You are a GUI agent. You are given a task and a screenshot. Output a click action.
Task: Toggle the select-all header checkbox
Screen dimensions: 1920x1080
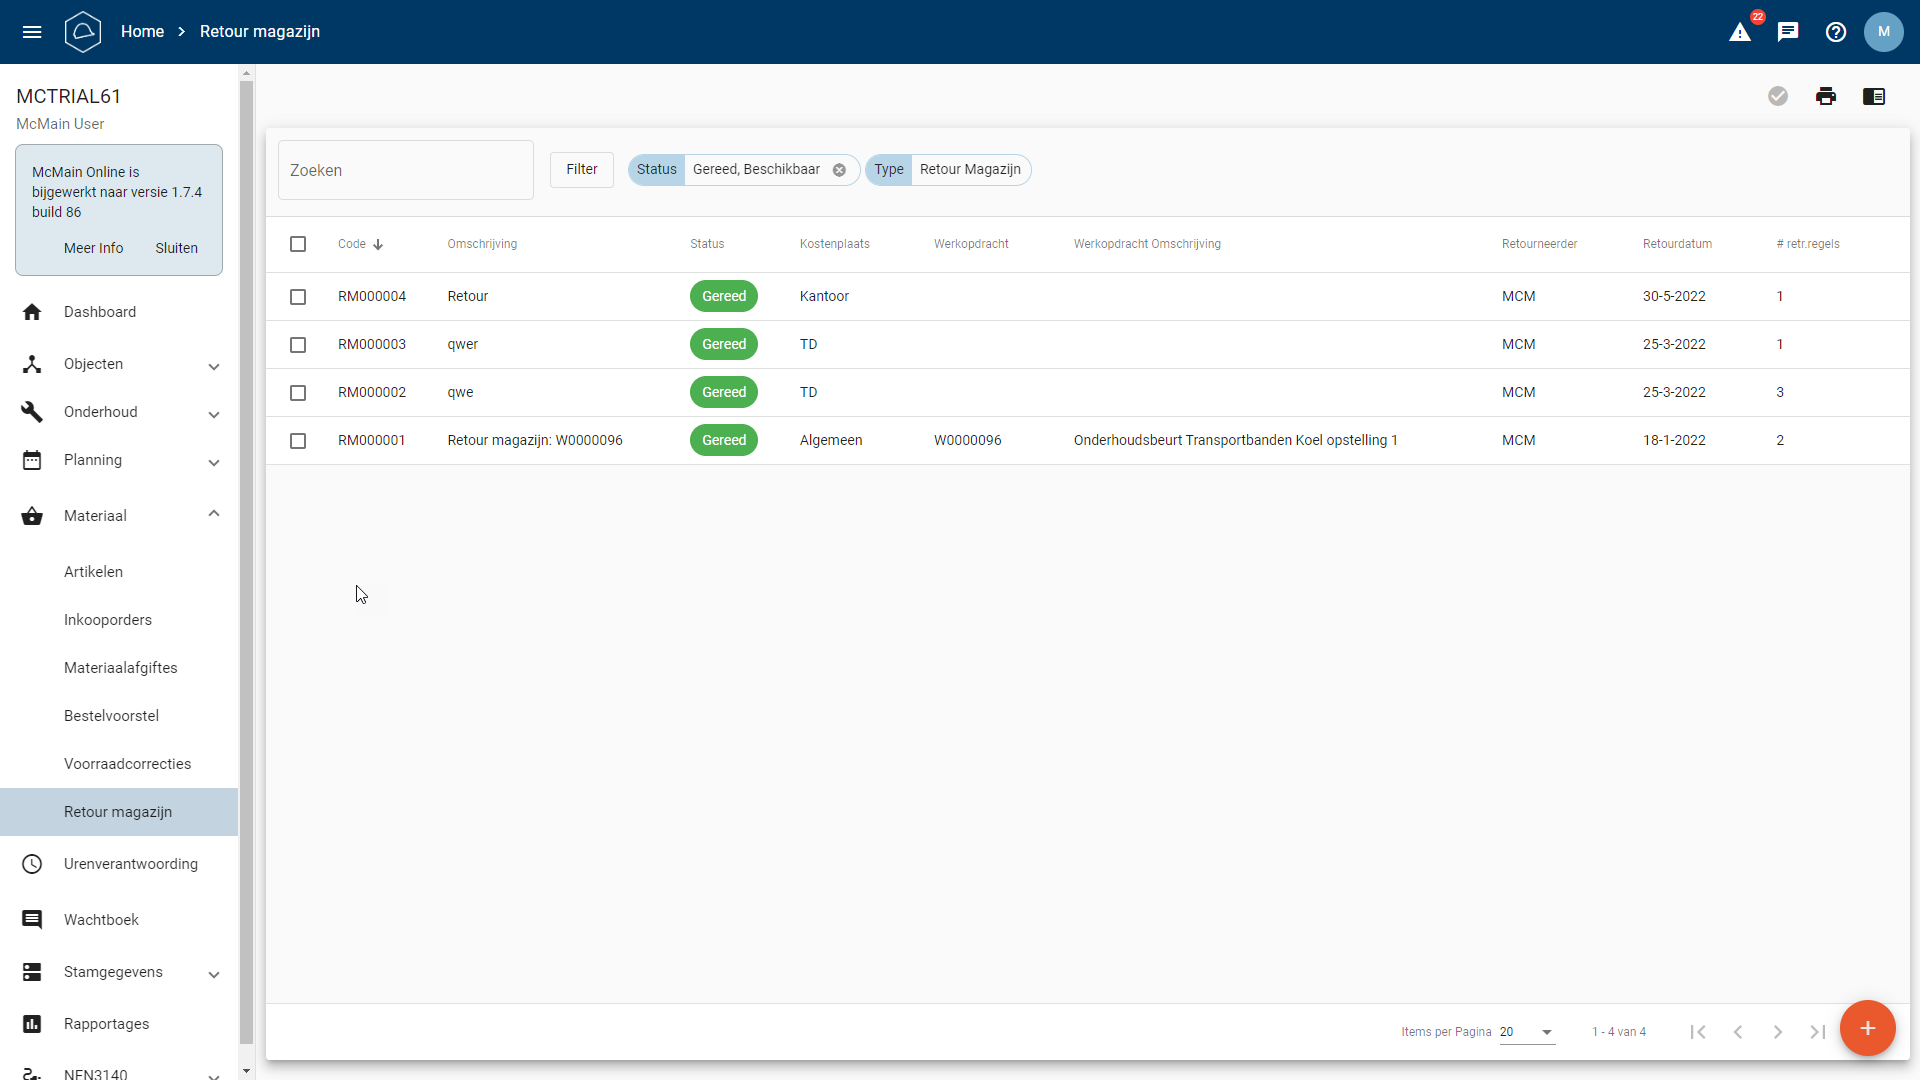click(x=298, y=244)
